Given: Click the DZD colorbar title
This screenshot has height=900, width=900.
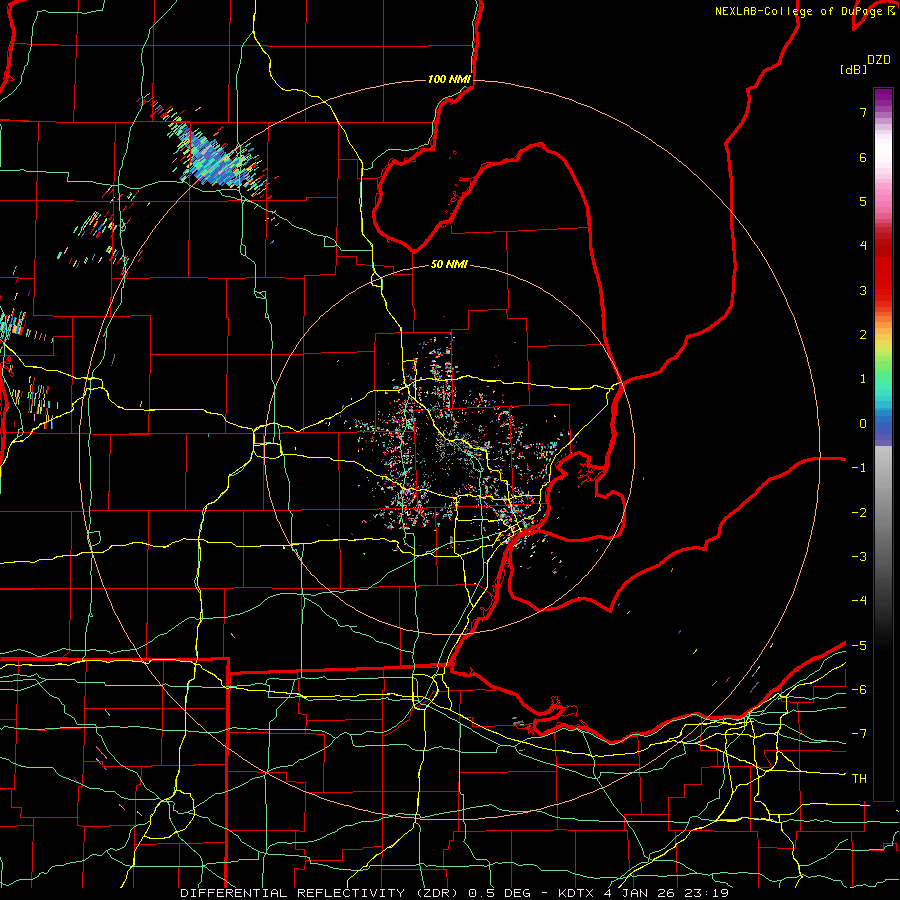Looking at the screenshot, I should tap(879, 60).
